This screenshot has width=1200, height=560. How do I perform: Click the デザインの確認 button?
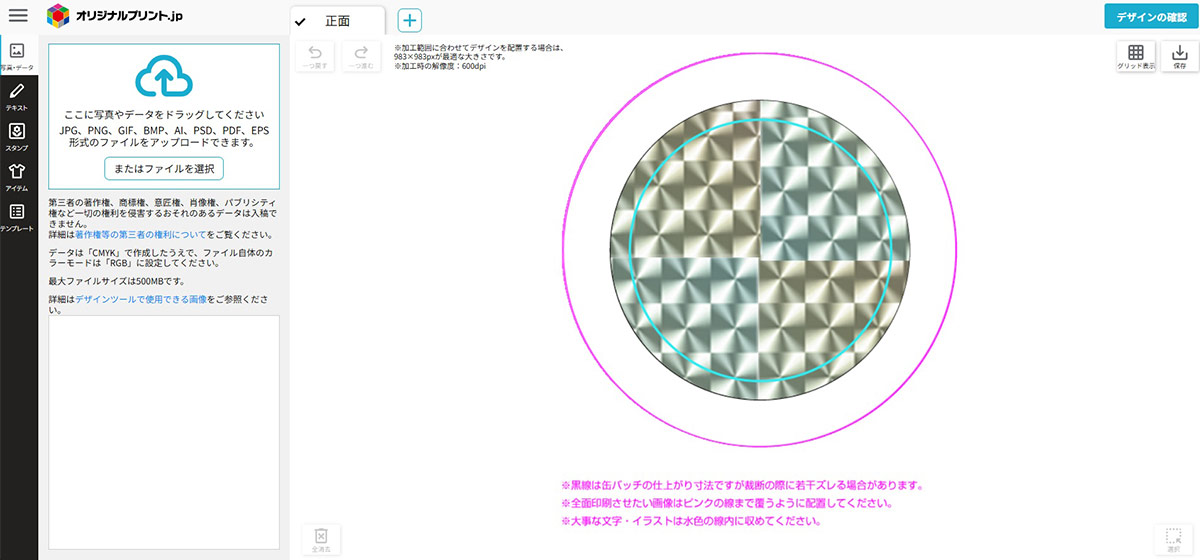coord(1151,16)
